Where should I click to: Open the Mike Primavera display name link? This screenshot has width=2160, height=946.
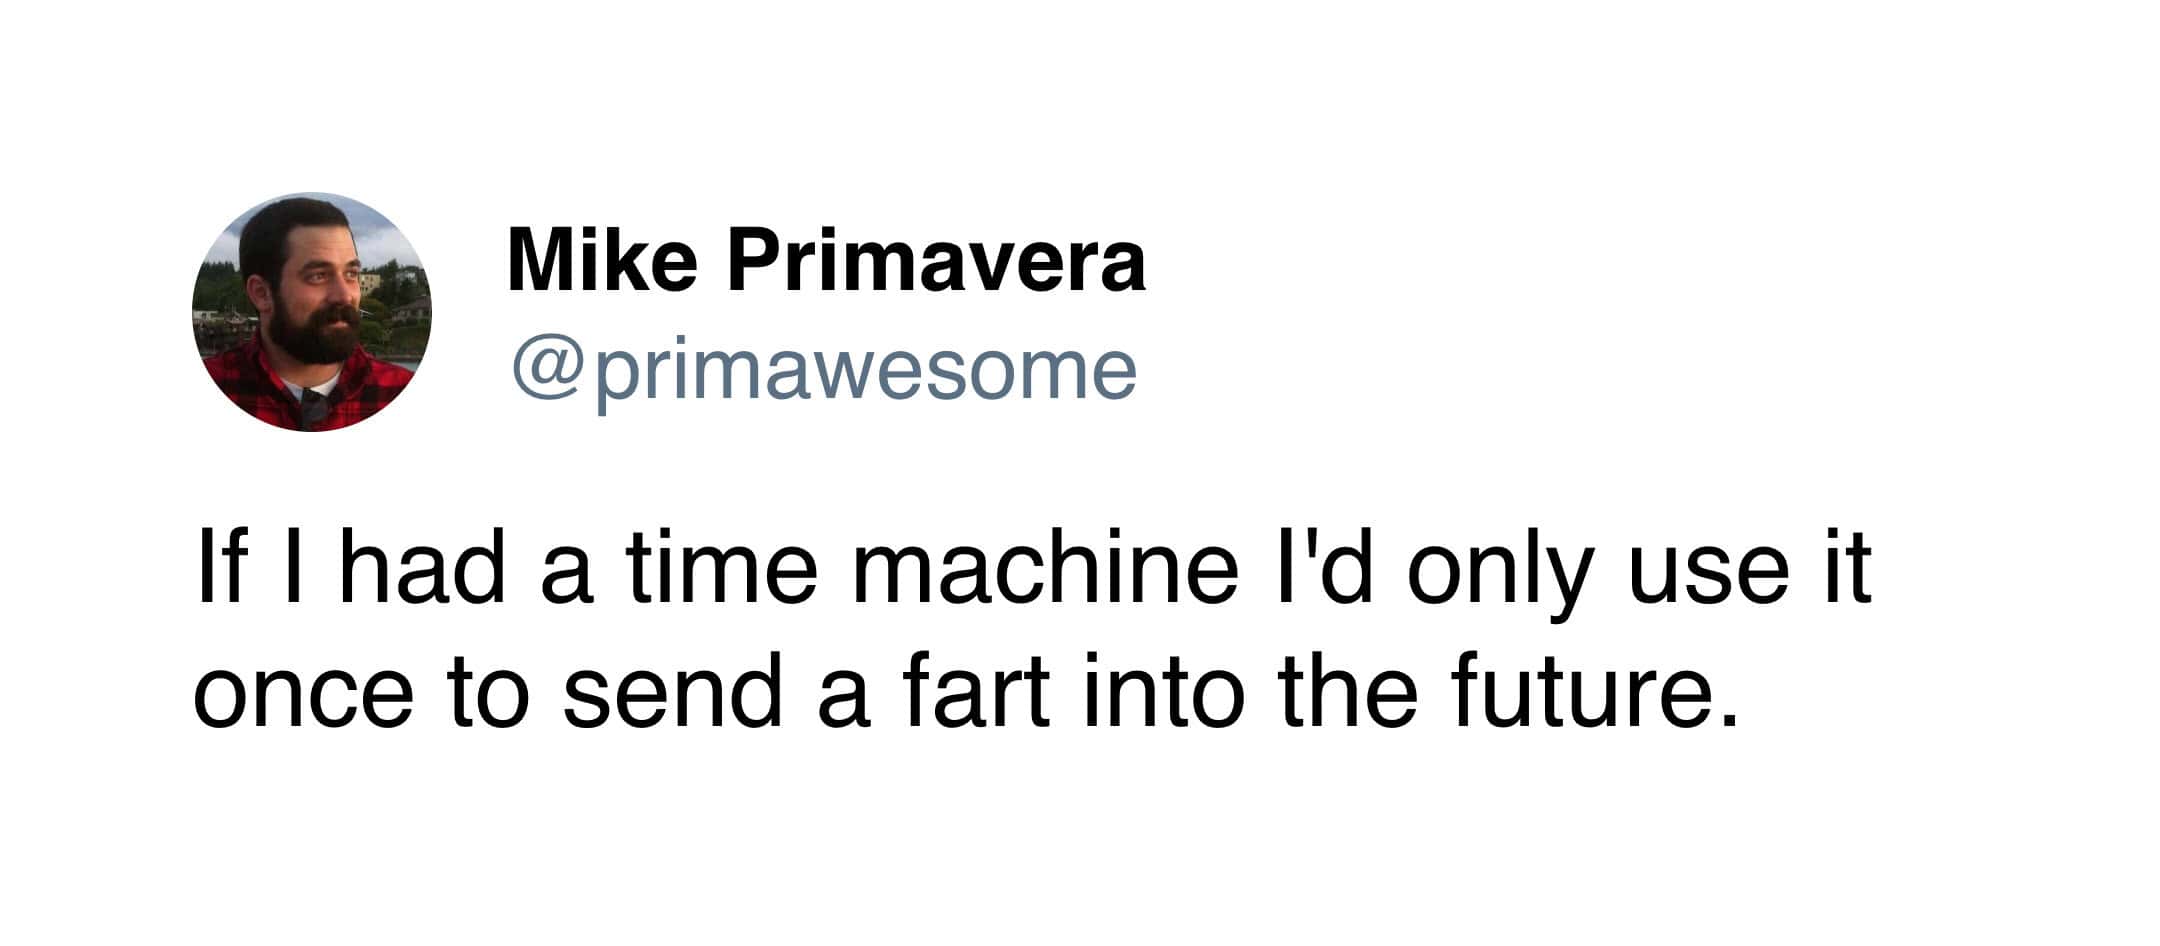tap(826, 261)
